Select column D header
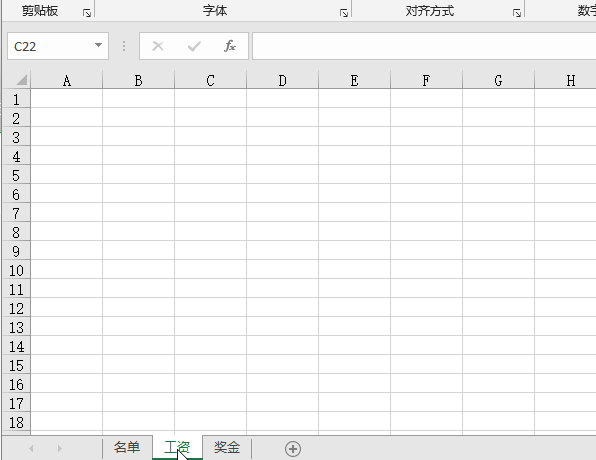 pyautogui.click(x=282, y=80)
